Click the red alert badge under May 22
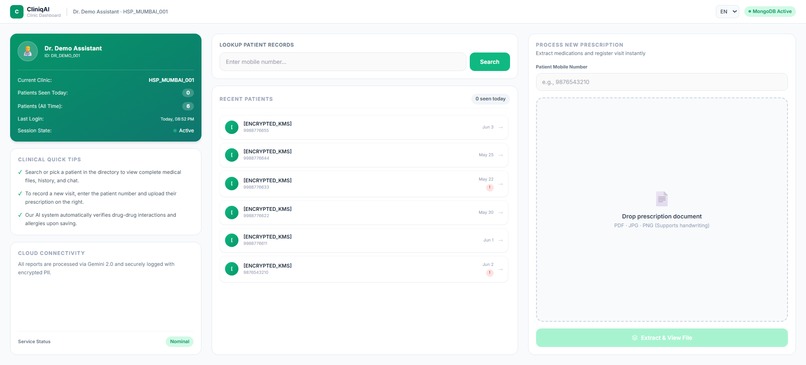 pyautogui.click(x=489, y=188)
